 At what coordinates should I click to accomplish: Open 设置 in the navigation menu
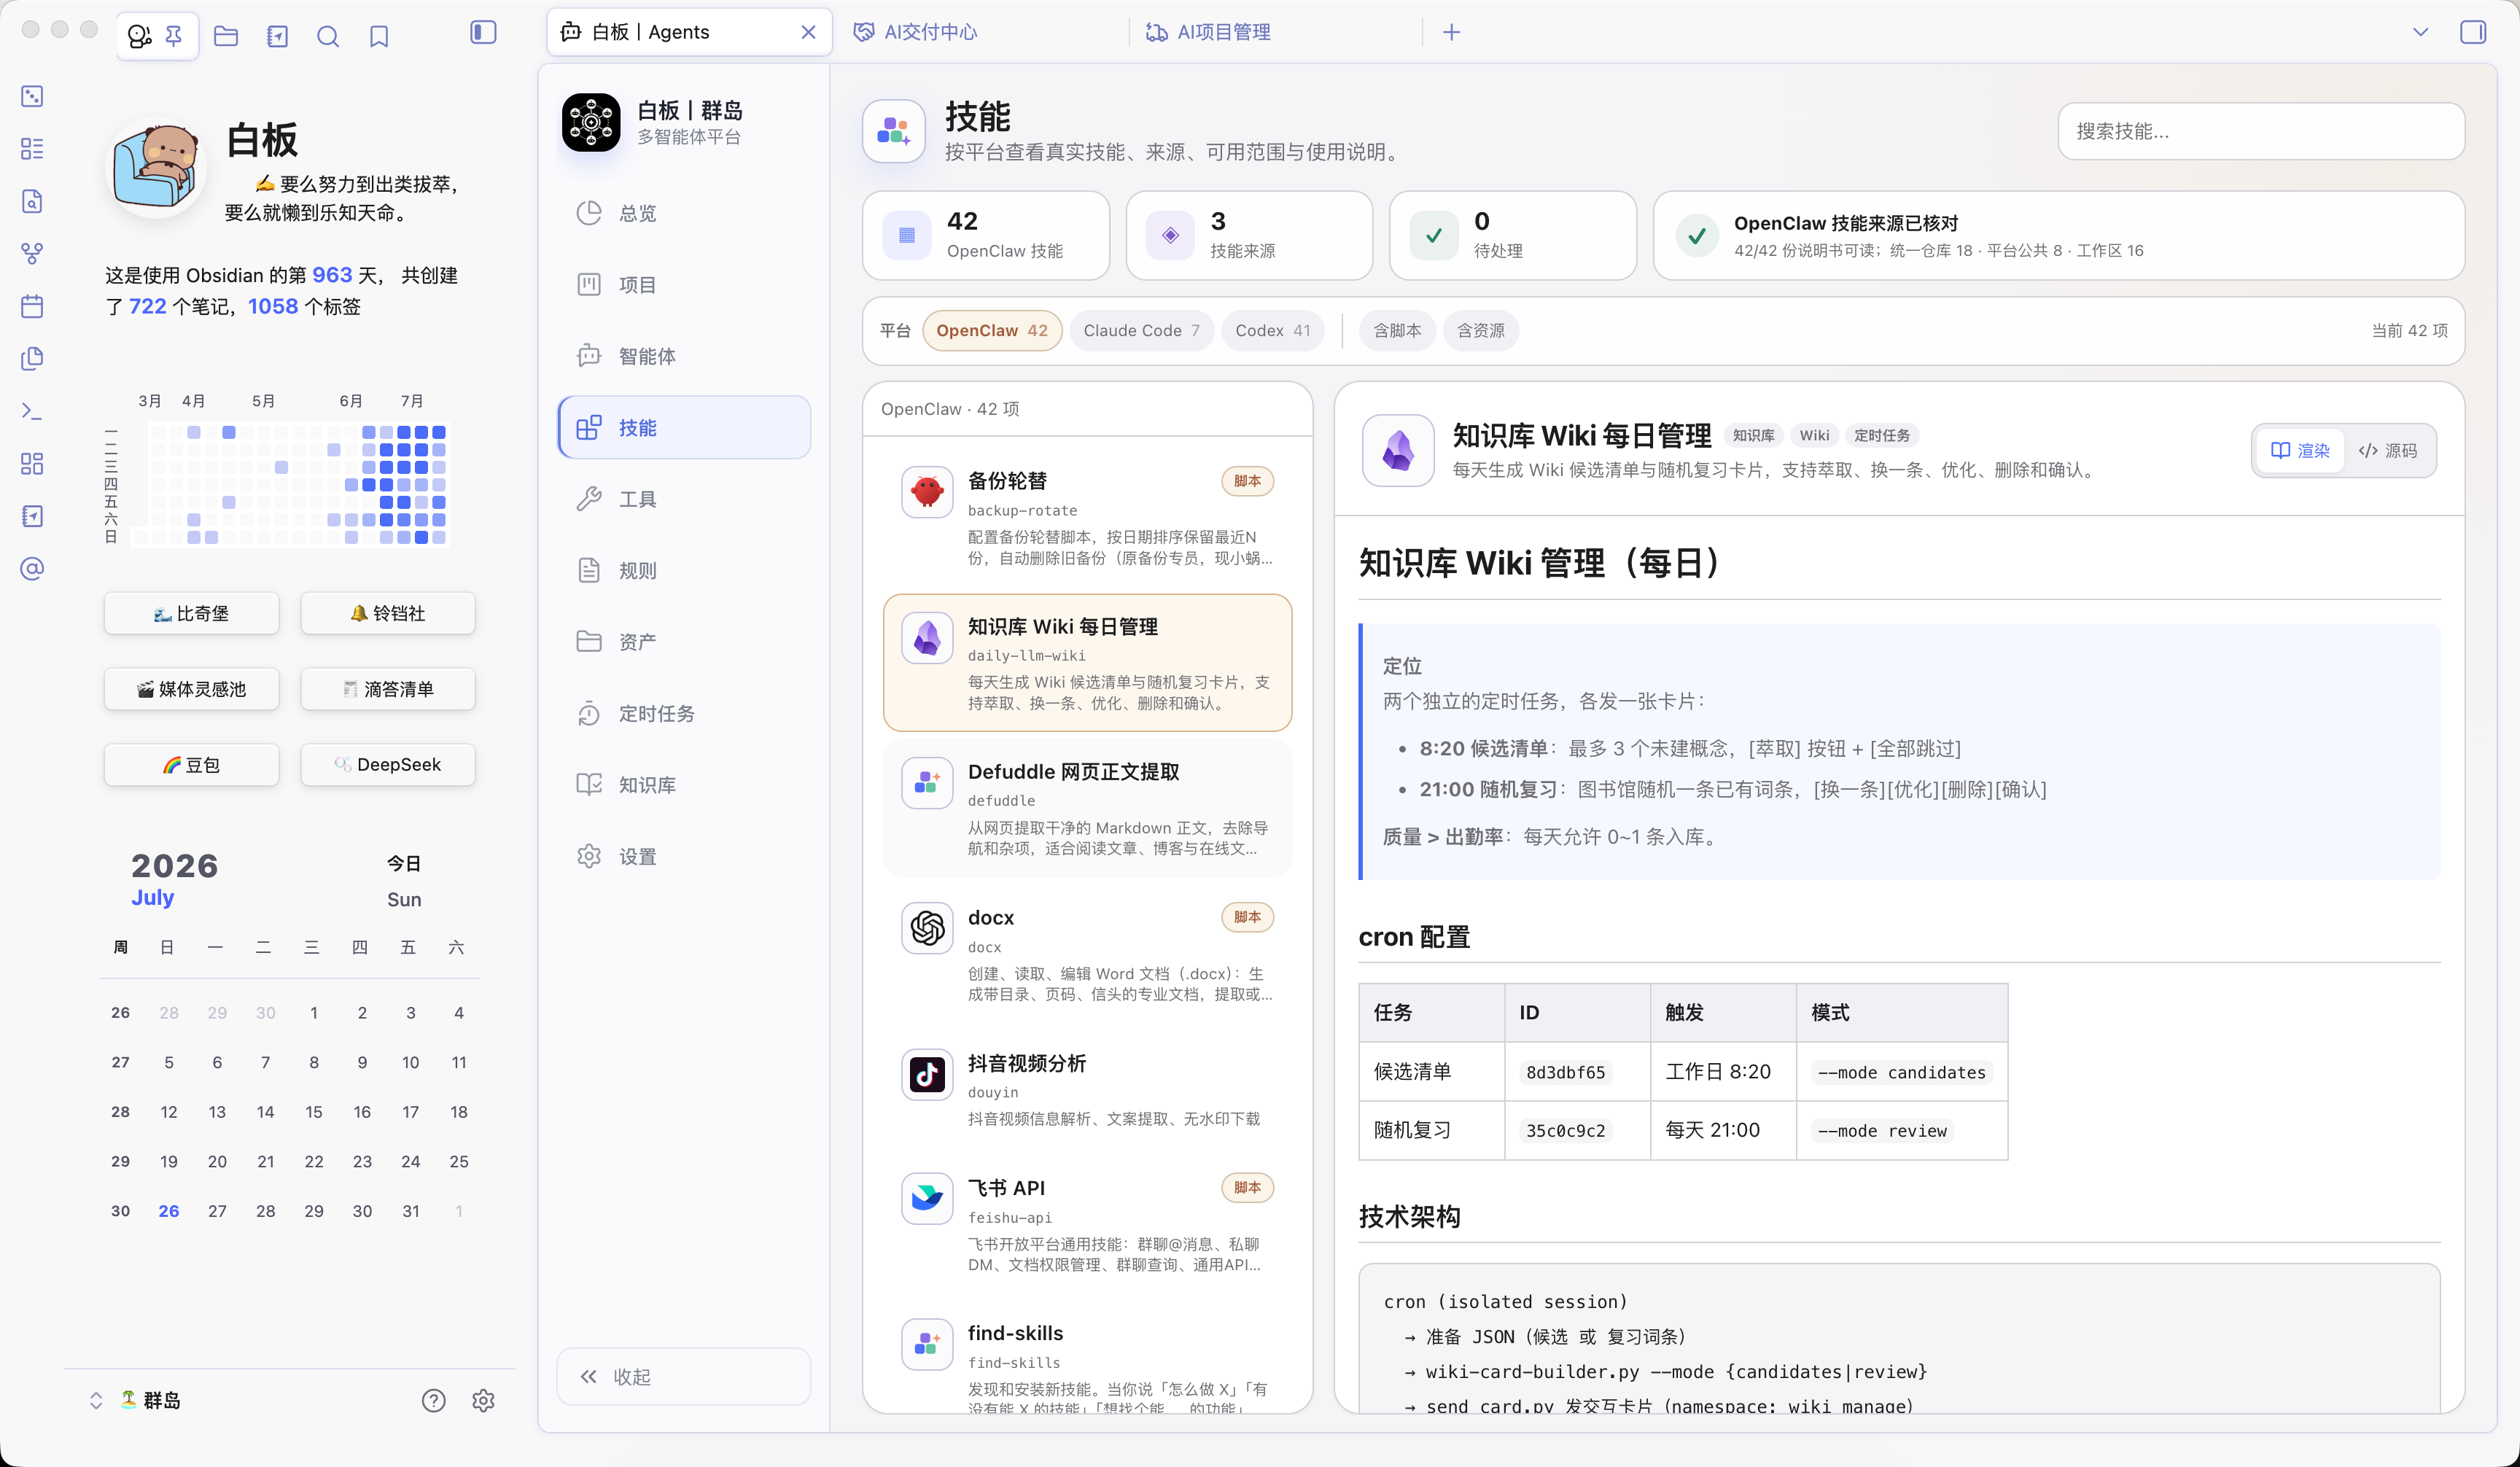click(684, 856)
